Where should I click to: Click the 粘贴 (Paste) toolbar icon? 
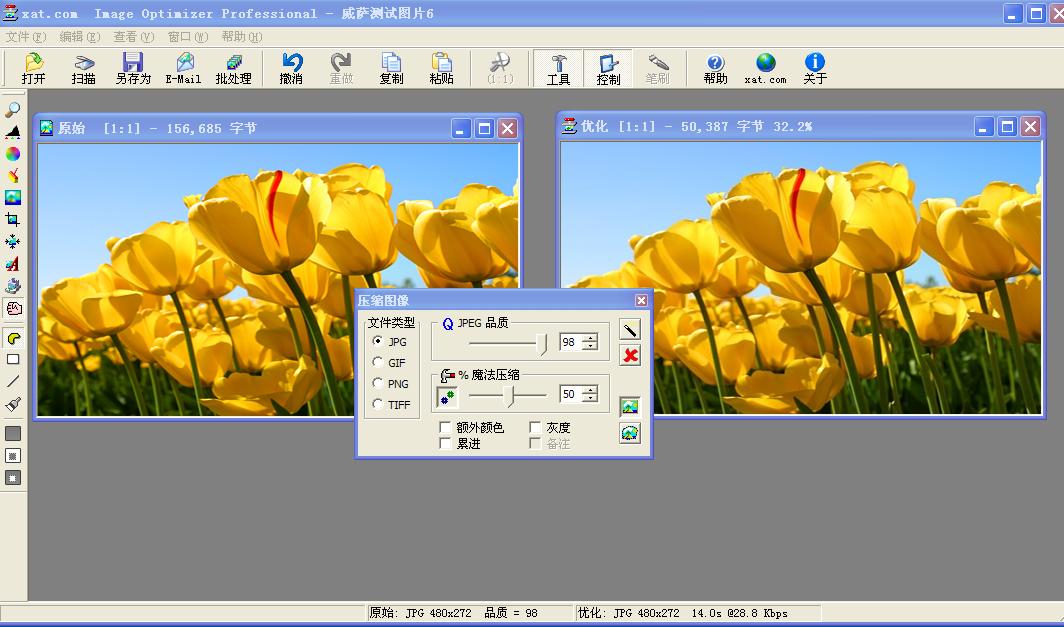tap(442, 69)
